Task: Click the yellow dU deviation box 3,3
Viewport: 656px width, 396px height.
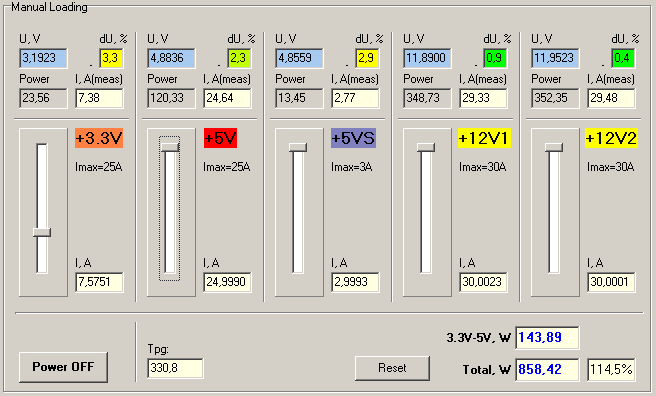Action: [x=111, y=58]
